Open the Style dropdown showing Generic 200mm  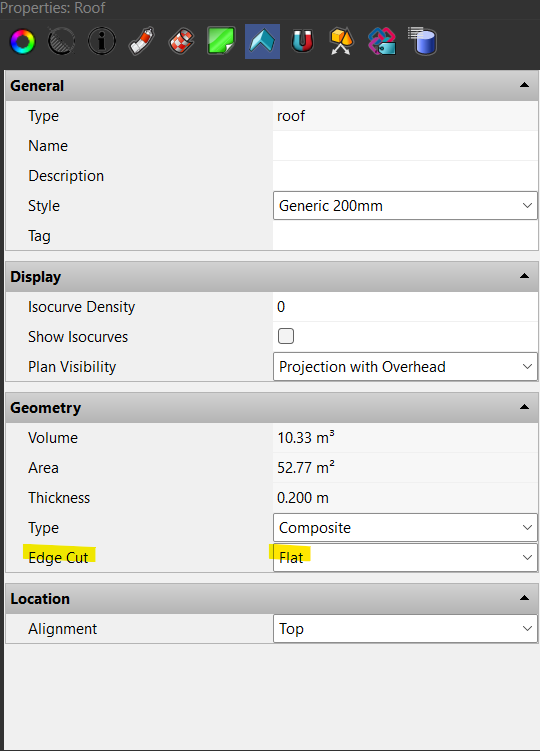click(405, 205)
